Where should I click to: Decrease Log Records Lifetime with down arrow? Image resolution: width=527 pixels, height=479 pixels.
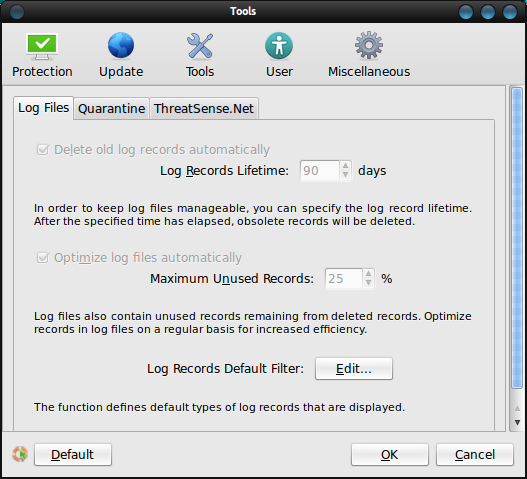tap(346, 175)
